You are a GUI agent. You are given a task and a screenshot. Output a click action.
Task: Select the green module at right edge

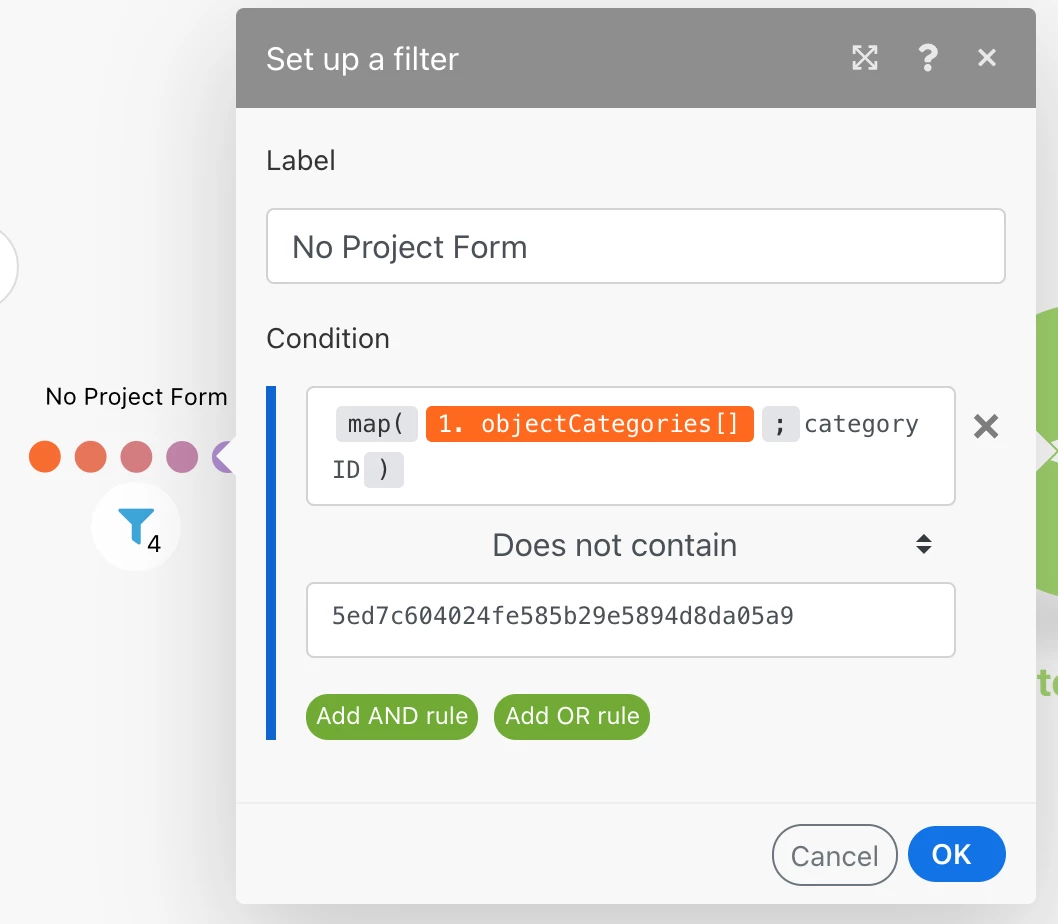point(1044,450)
